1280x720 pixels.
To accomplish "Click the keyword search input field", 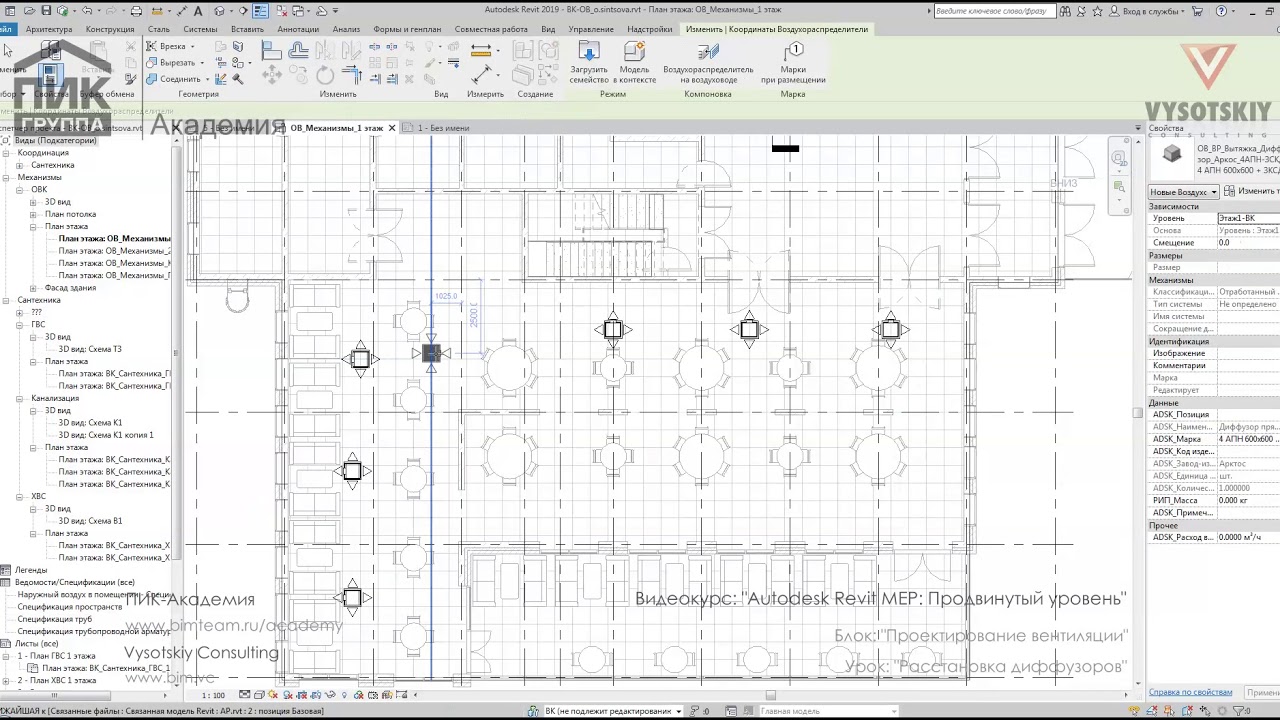I will click(x=994, y=11).
